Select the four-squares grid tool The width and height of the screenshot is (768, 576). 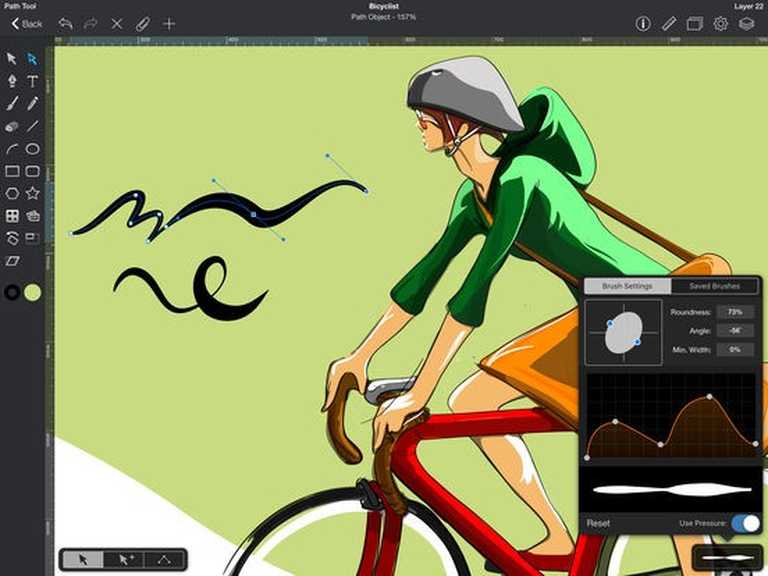12,216
